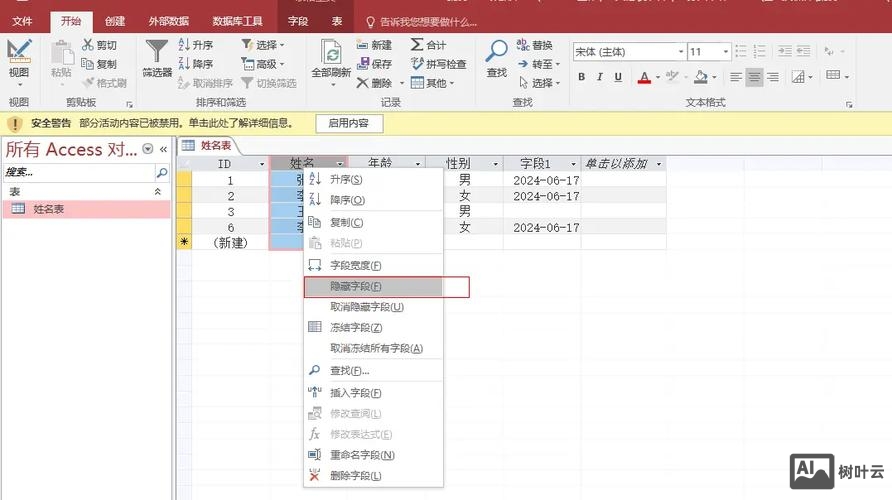This screenshot has height=500, width=892.
Task: Click the background fill color bucket
Action: [701, 77]
